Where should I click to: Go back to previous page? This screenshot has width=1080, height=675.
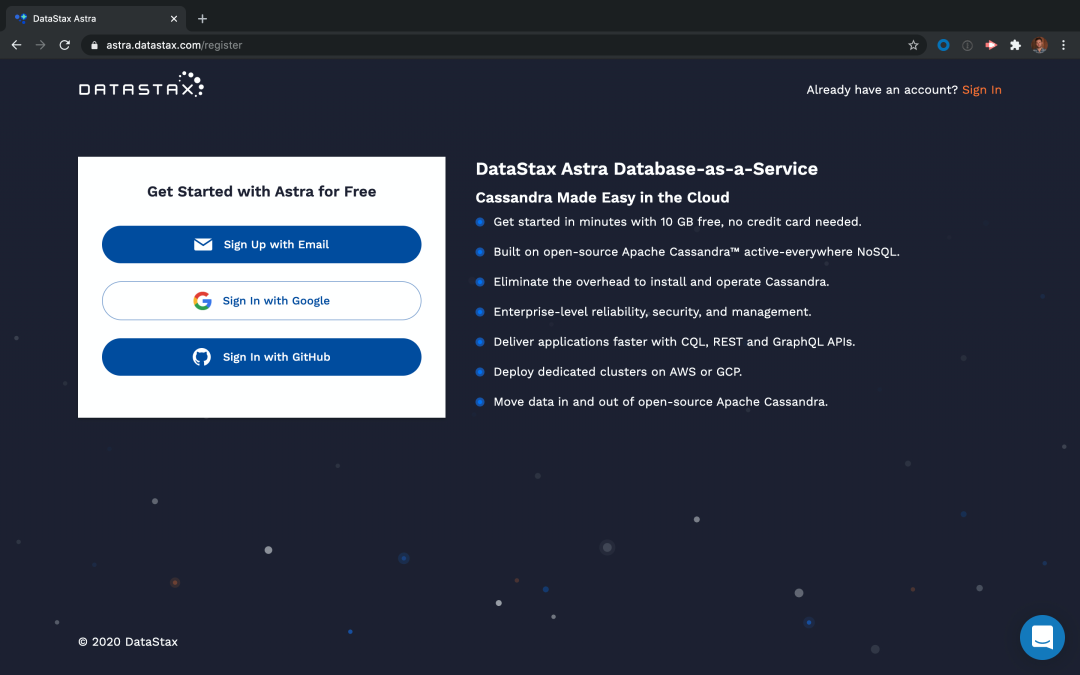click(x=17, y=45)
